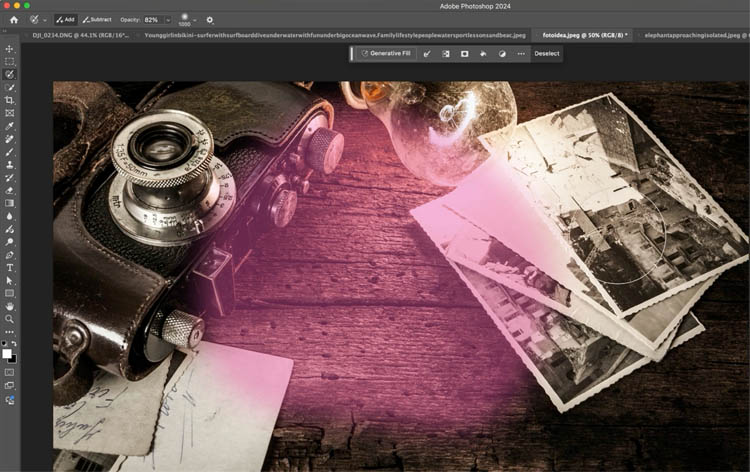Click the bottom toolbar icon with blue dot
The width and height of the screenshot is (750, 472).
pyautogui.click(x=9, y=400)
